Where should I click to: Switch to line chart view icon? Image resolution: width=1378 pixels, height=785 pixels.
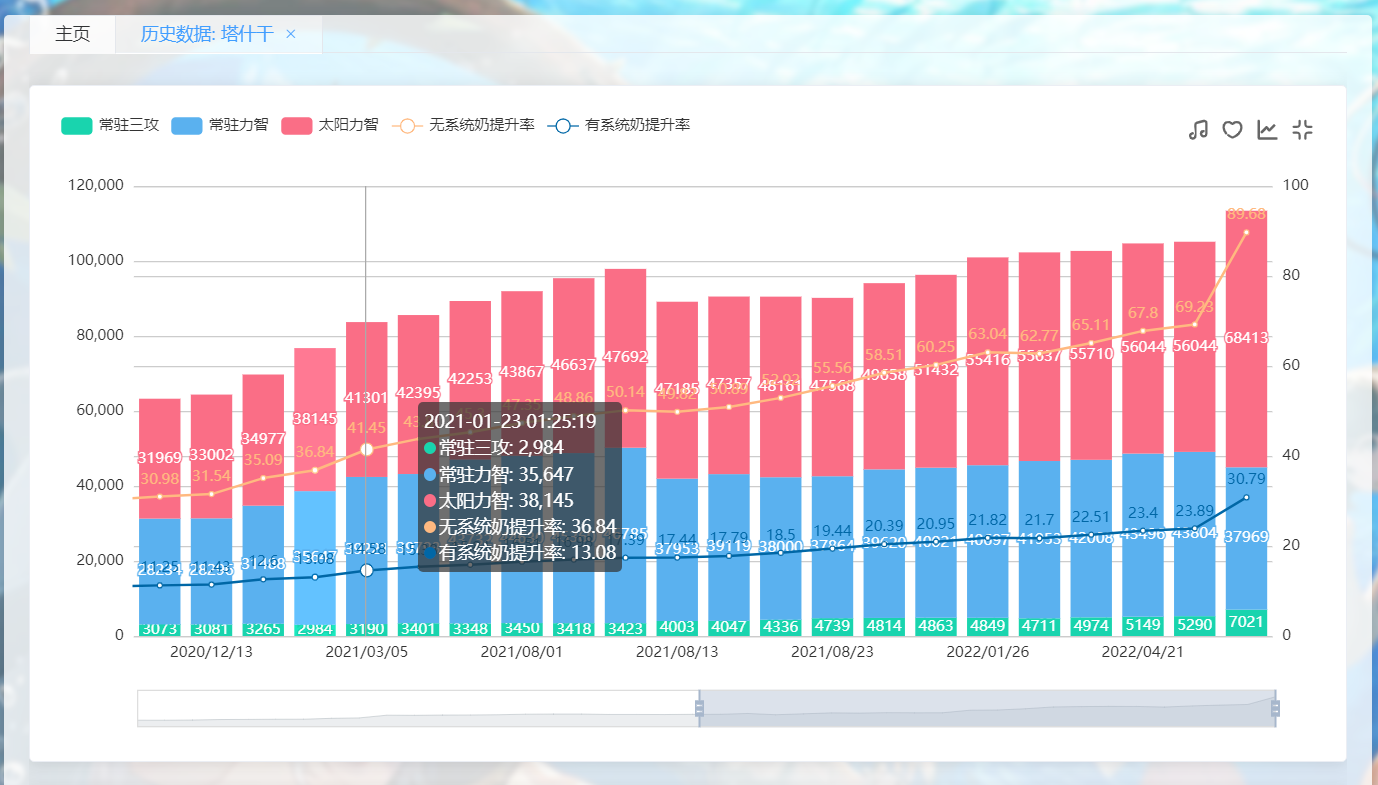click(x=1267, y=129)
